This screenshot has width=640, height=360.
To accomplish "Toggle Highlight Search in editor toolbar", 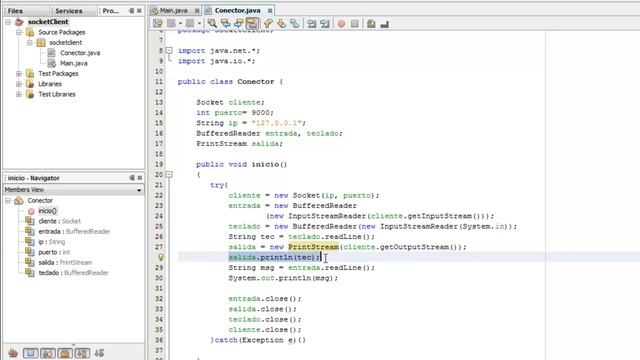I will pos(252,24).
